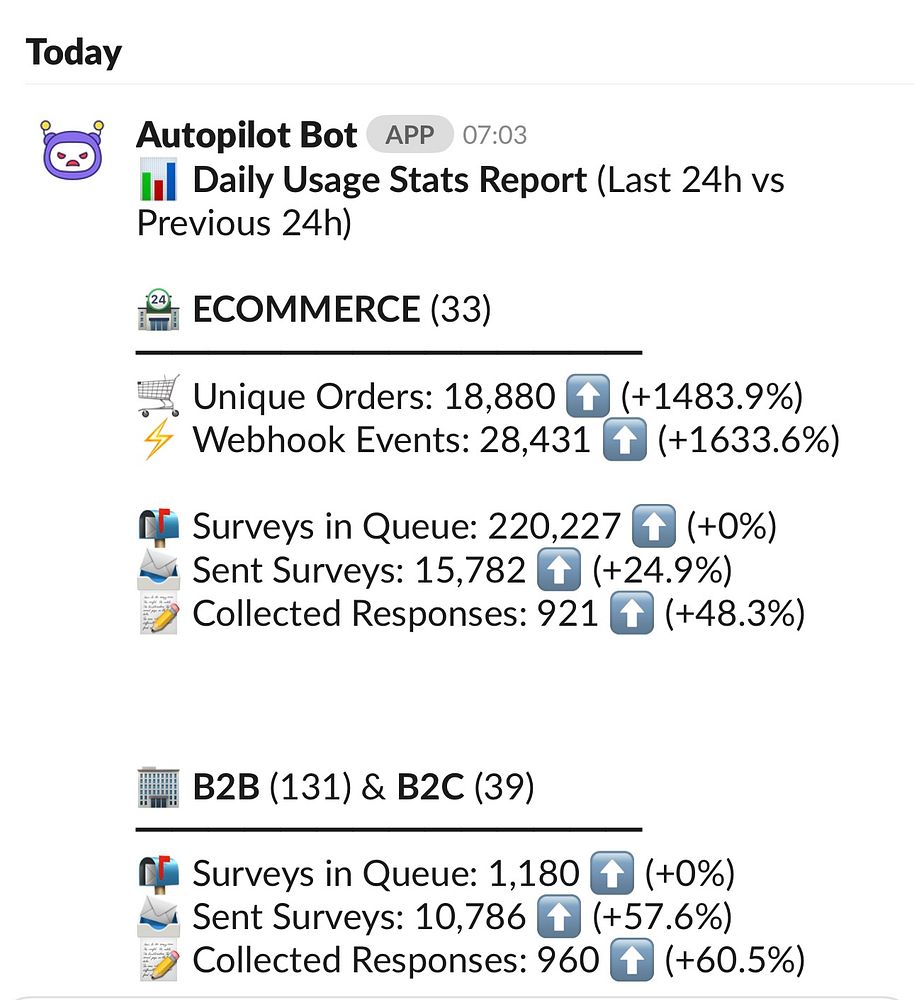Screen dimensions: 914x1000
Task: Click the Today date divider heading
Action: pyautogui.click(x=73, y=52)
